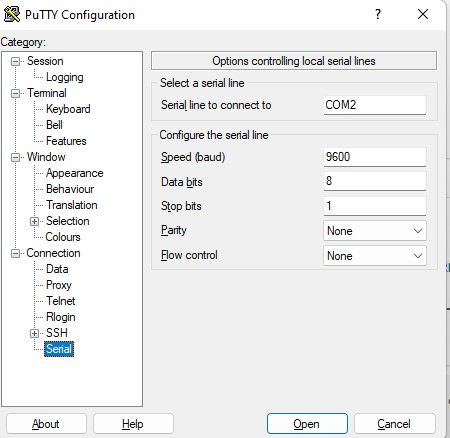Click the "Stop bits" label
450x438 pixels.
[181, 206]
